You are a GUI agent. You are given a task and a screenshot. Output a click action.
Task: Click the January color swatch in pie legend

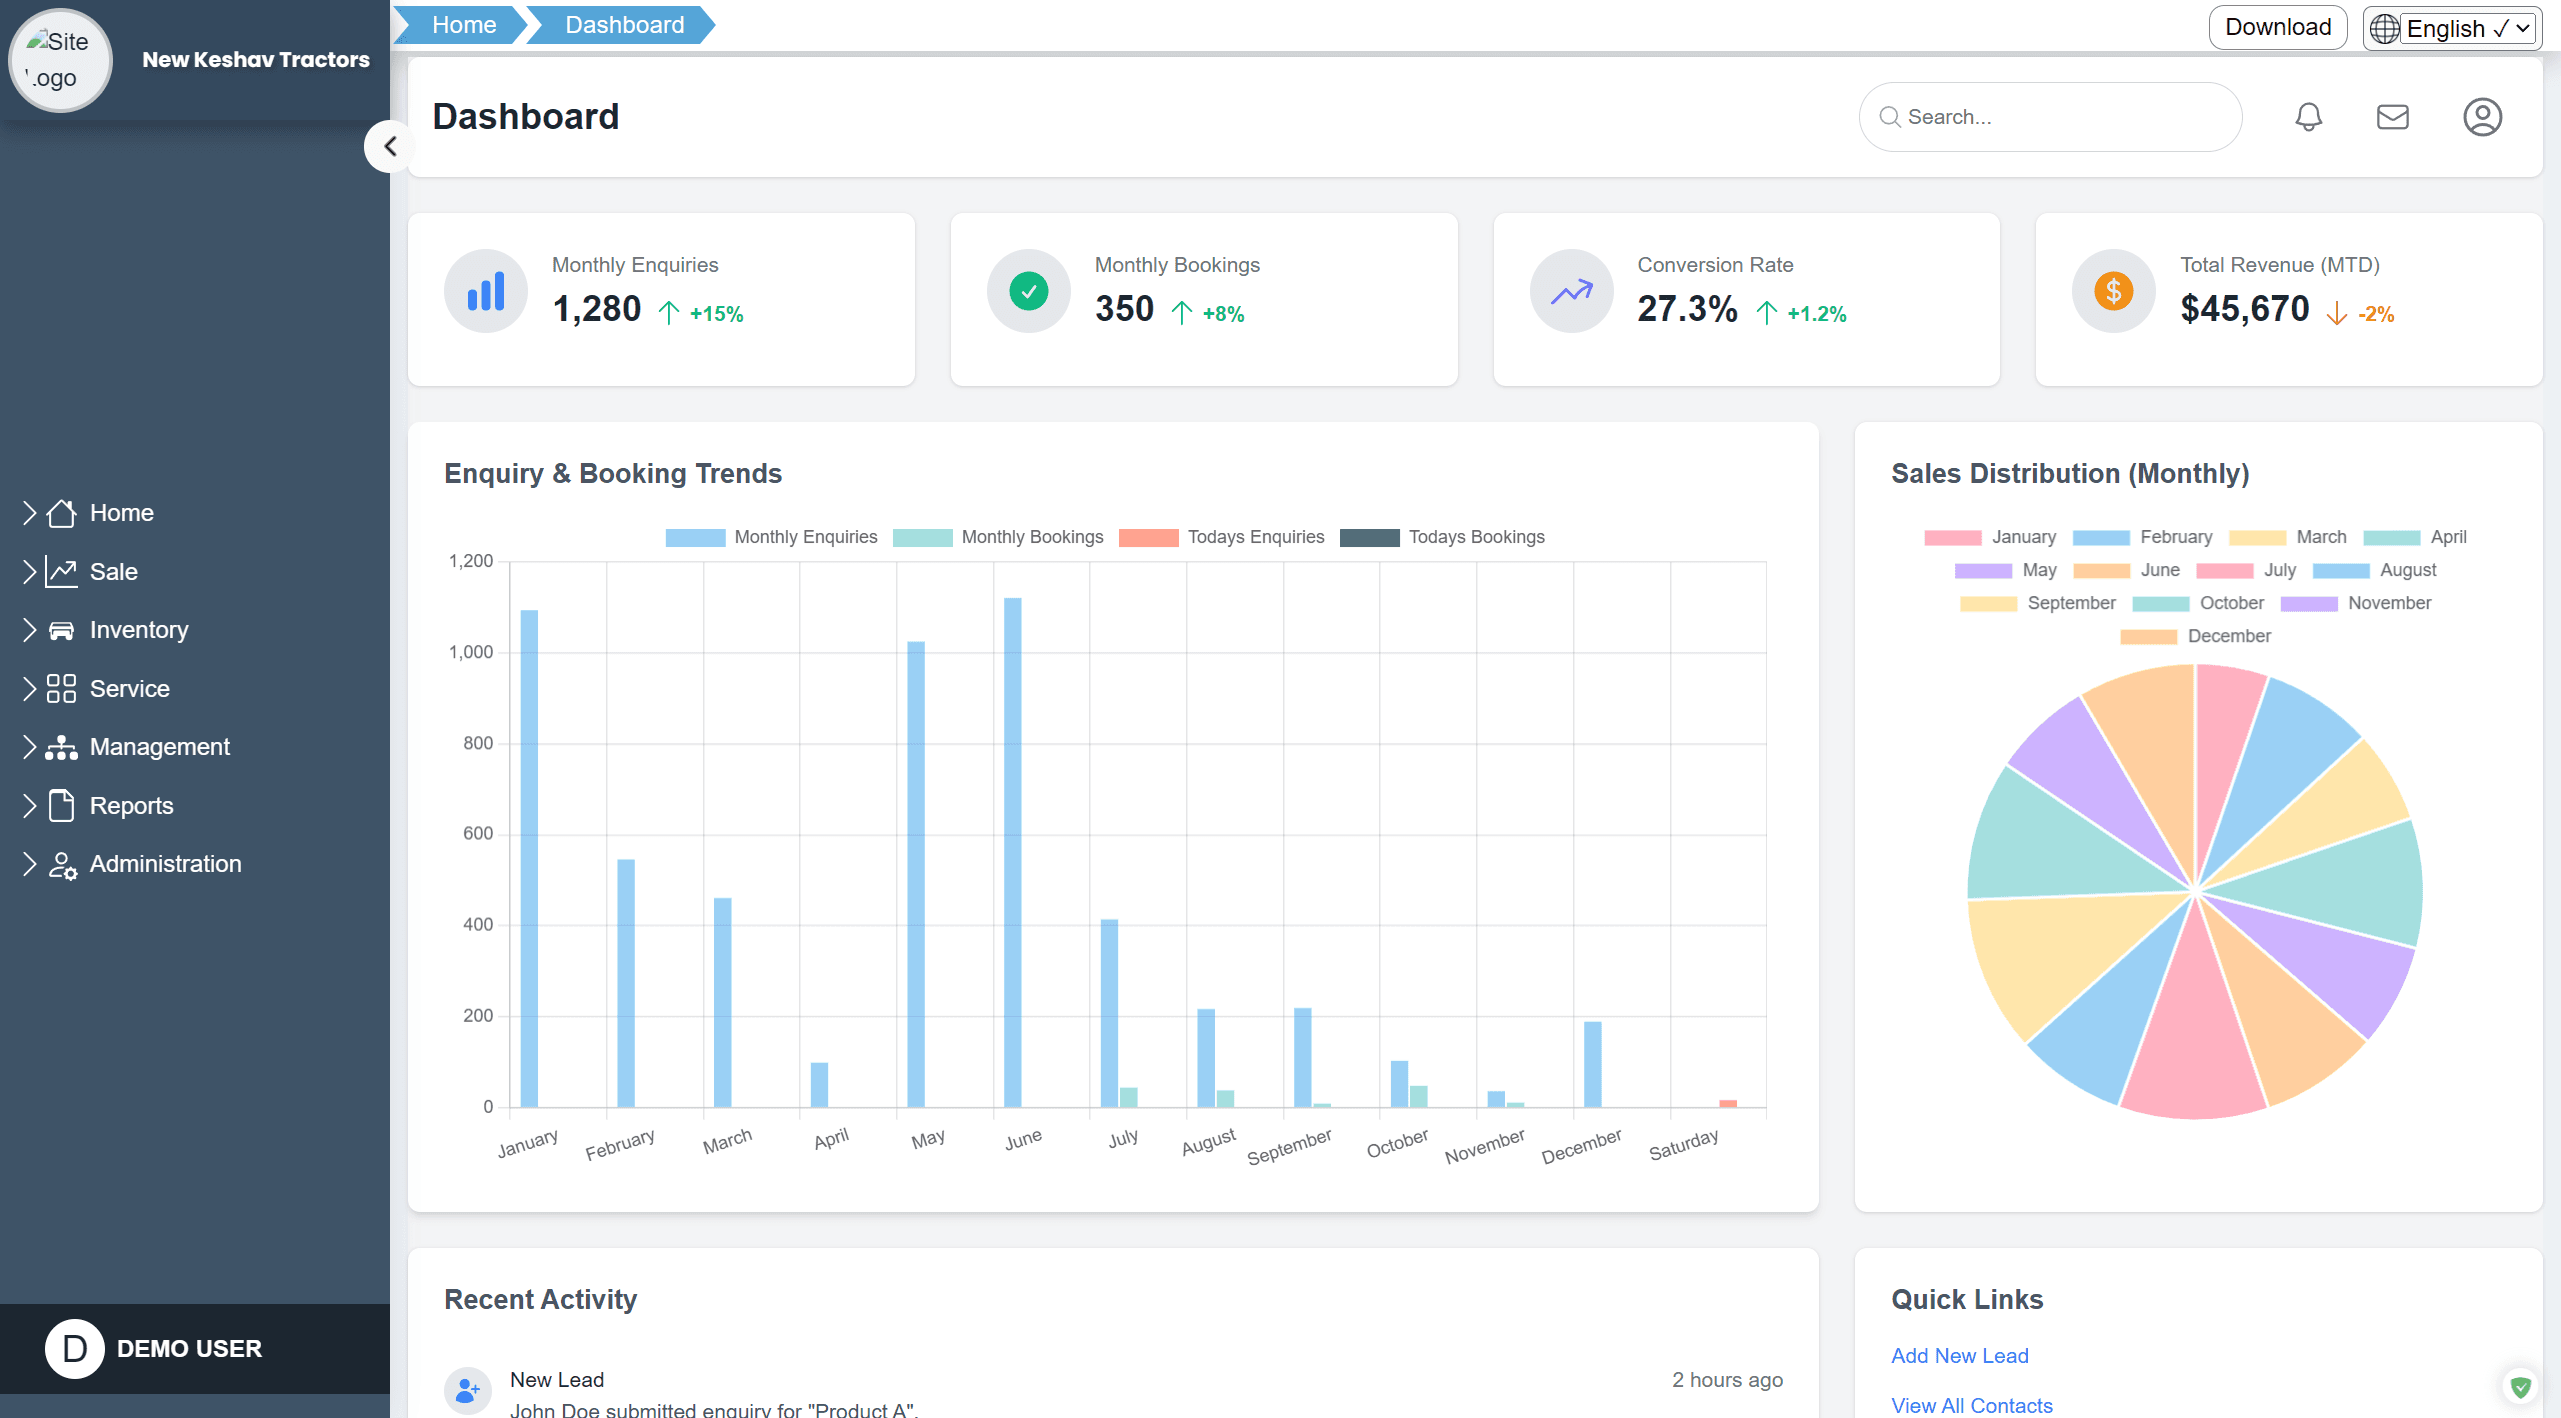(1952, 537)
